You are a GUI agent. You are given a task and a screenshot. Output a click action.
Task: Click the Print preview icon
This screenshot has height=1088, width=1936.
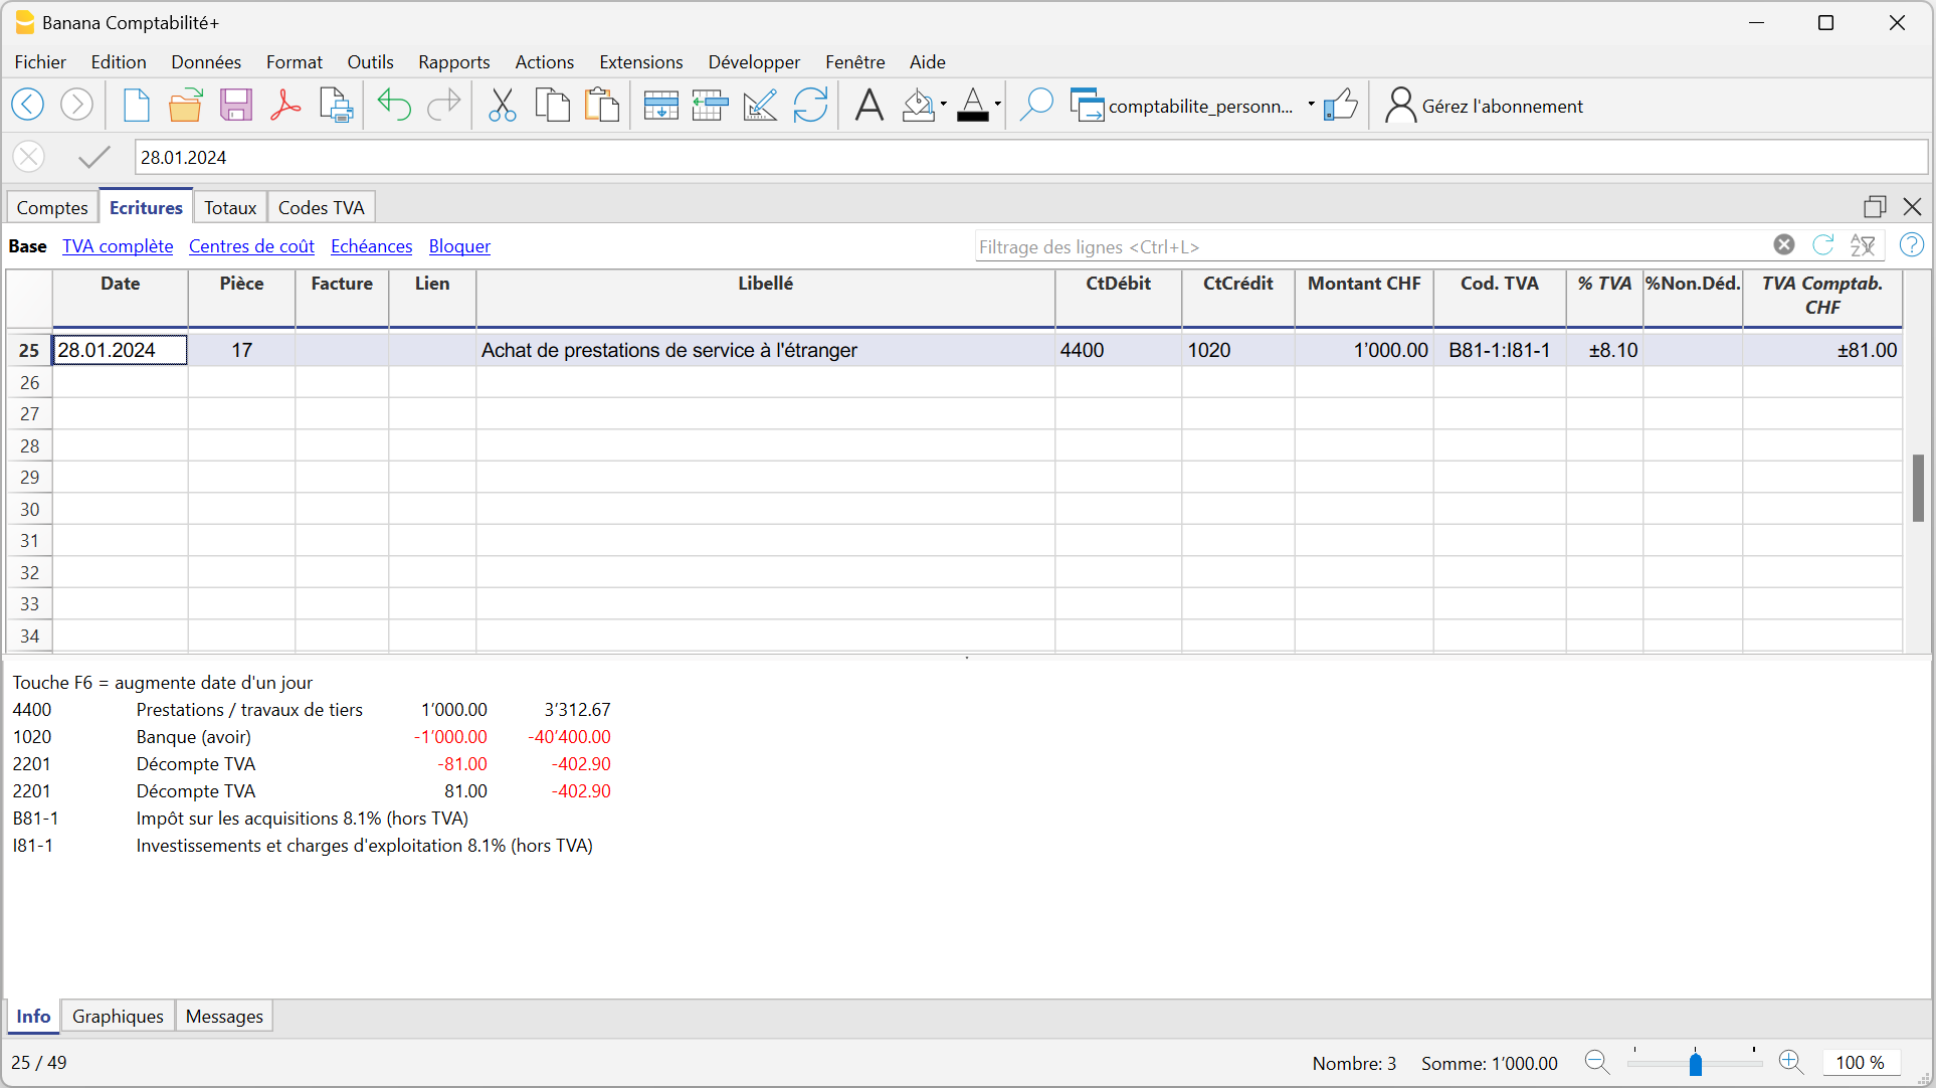[336, 105]
